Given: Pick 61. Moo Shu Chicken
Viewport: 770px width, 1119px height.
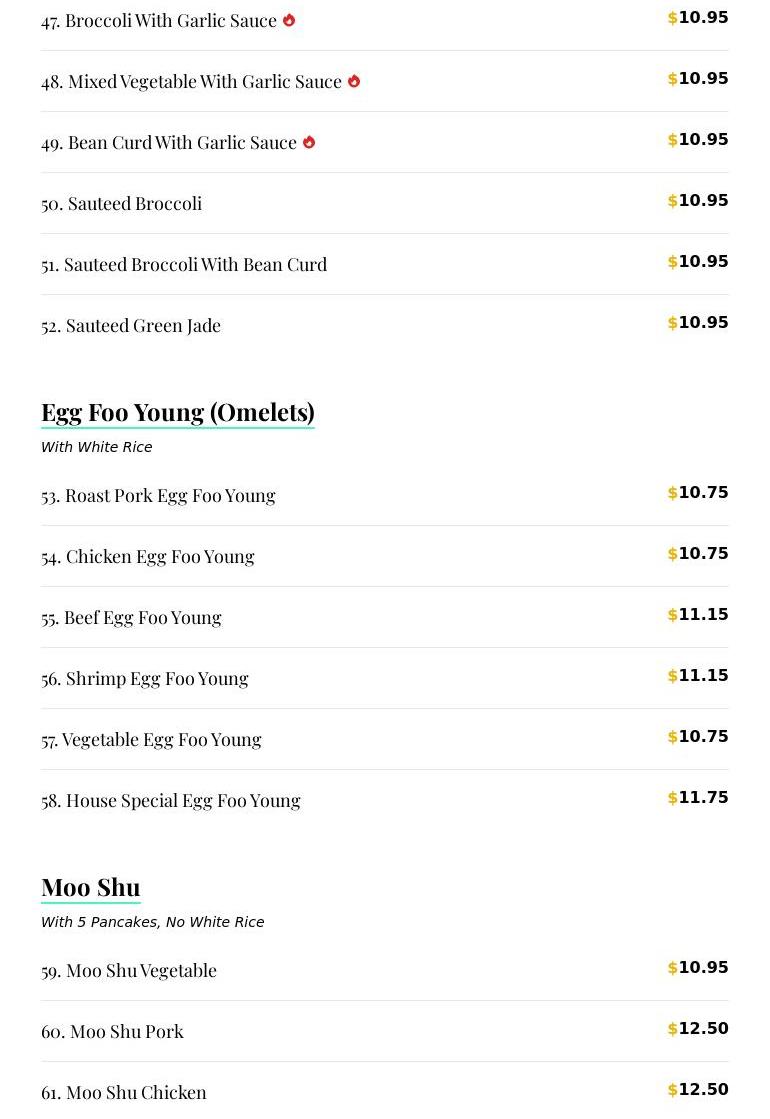Looking at the screenshot, I should coord(124,1092).
